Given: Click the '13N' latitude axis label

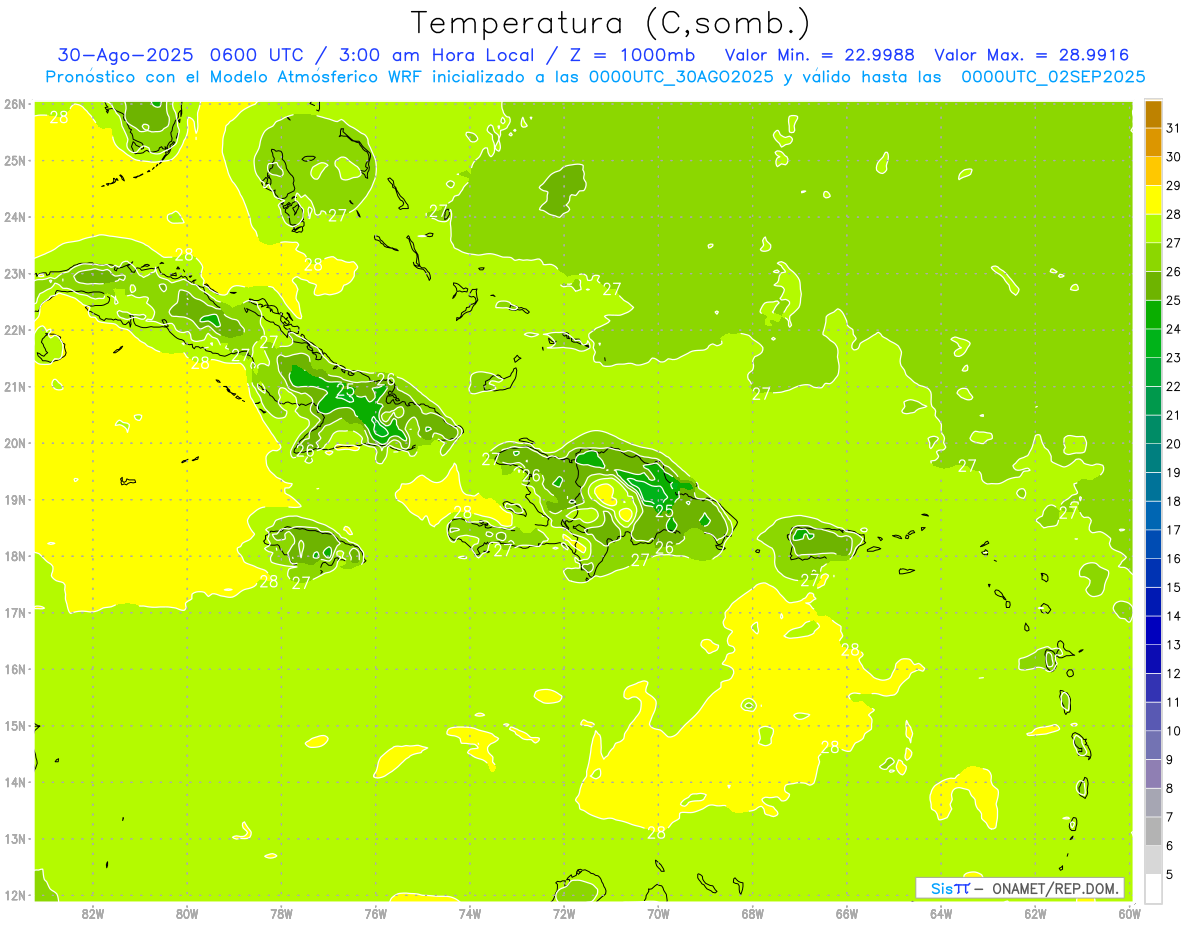Looking at the screenshot, I should (15, 839).
